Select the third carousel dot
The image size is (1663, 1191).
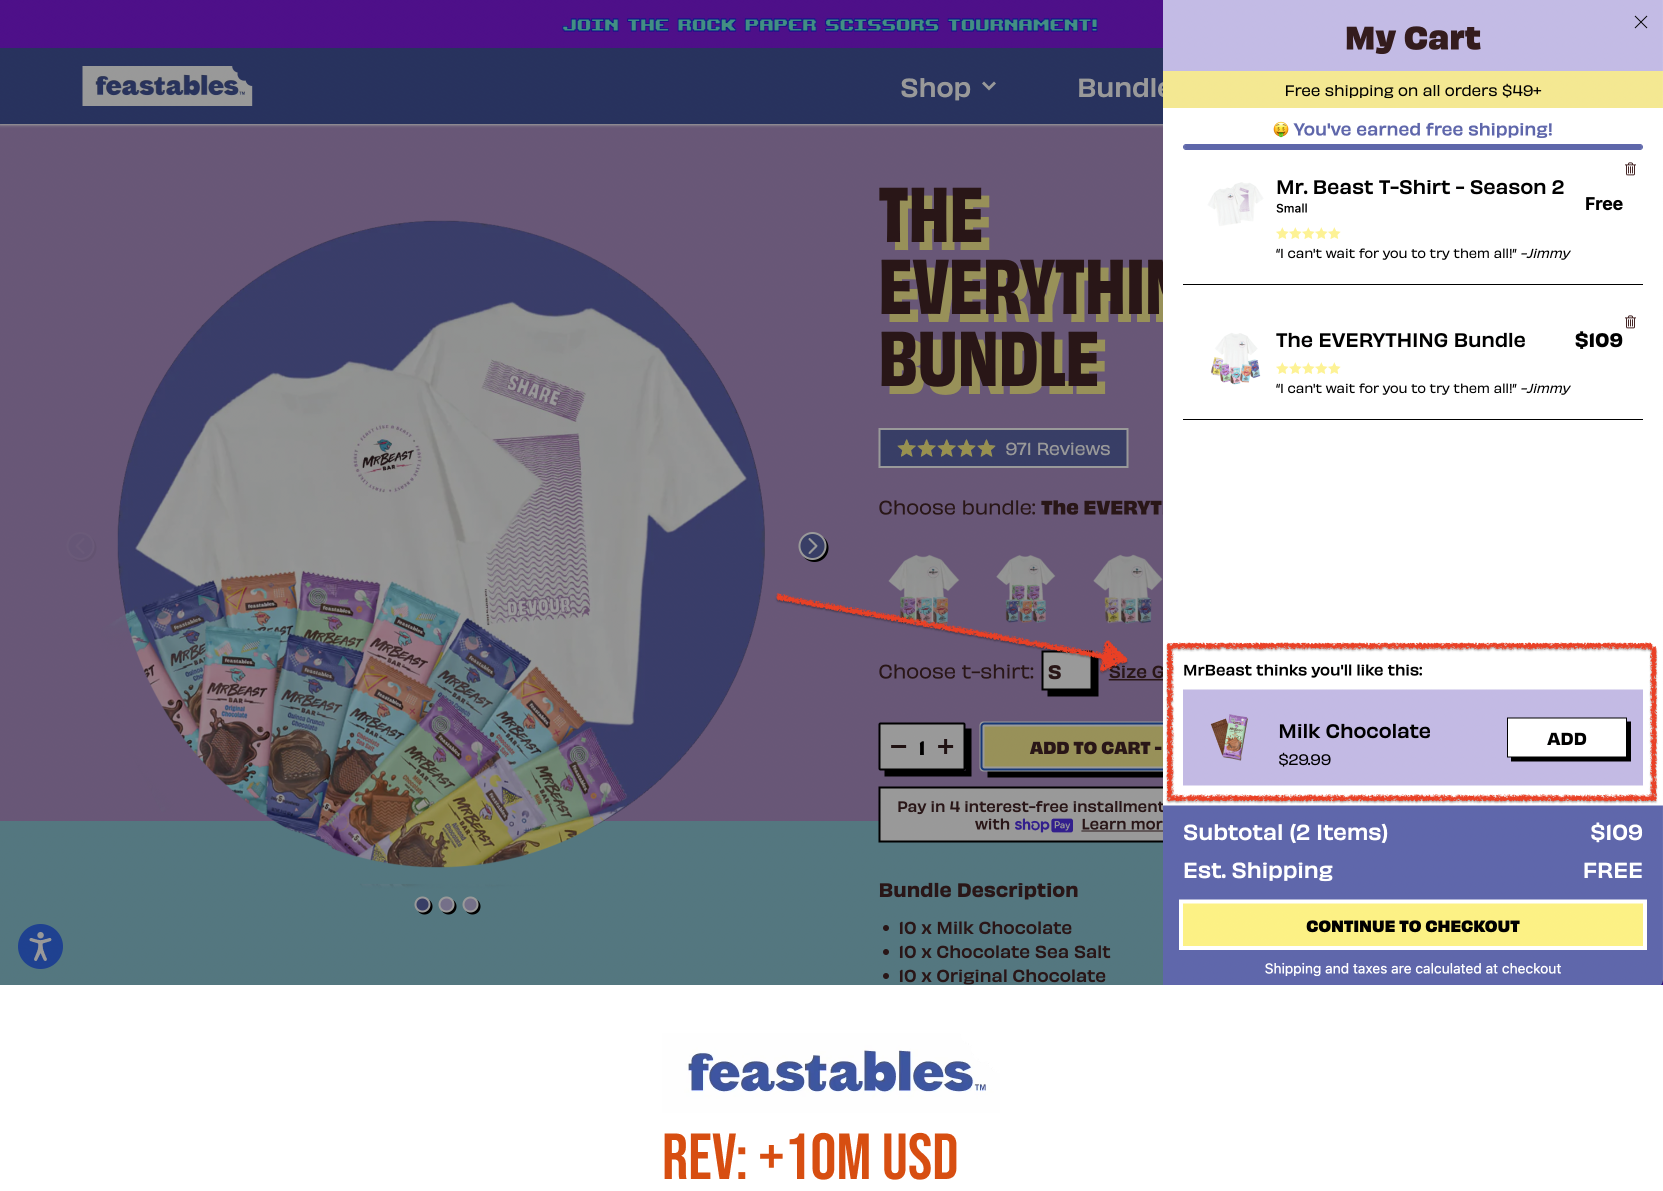(471, 904)
